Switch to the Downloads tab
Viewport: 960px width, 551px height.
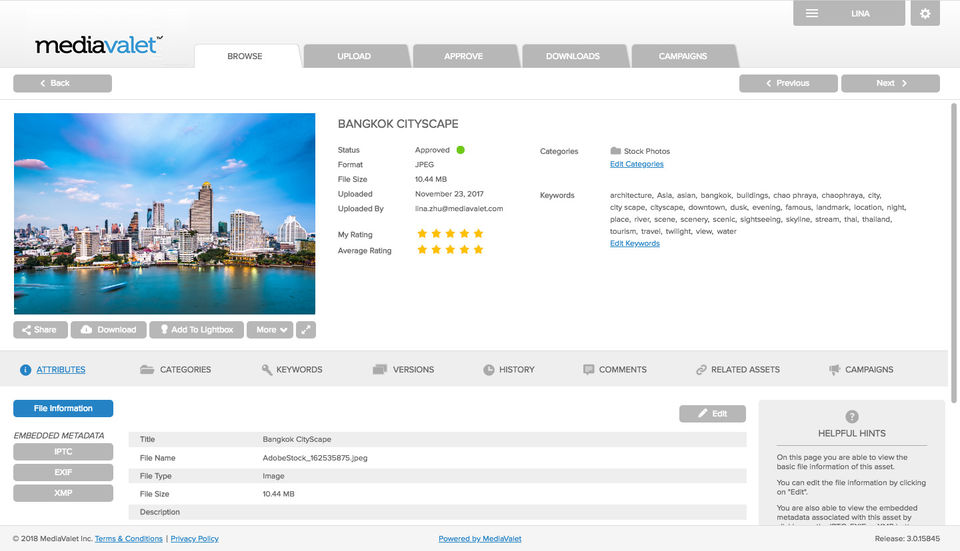coord(573,56)
